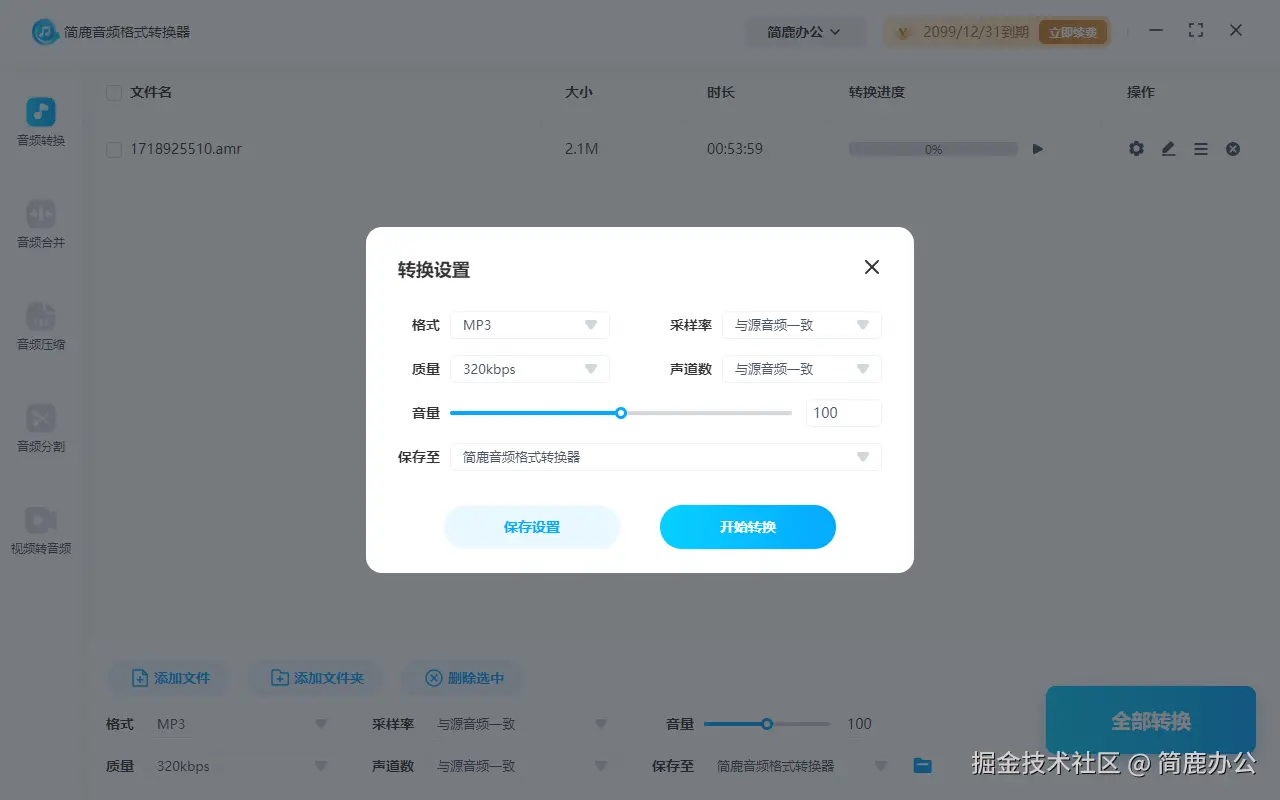Click the 时长 column header
This screenshot has width=1280, height=800.
[x=721, y=92]
